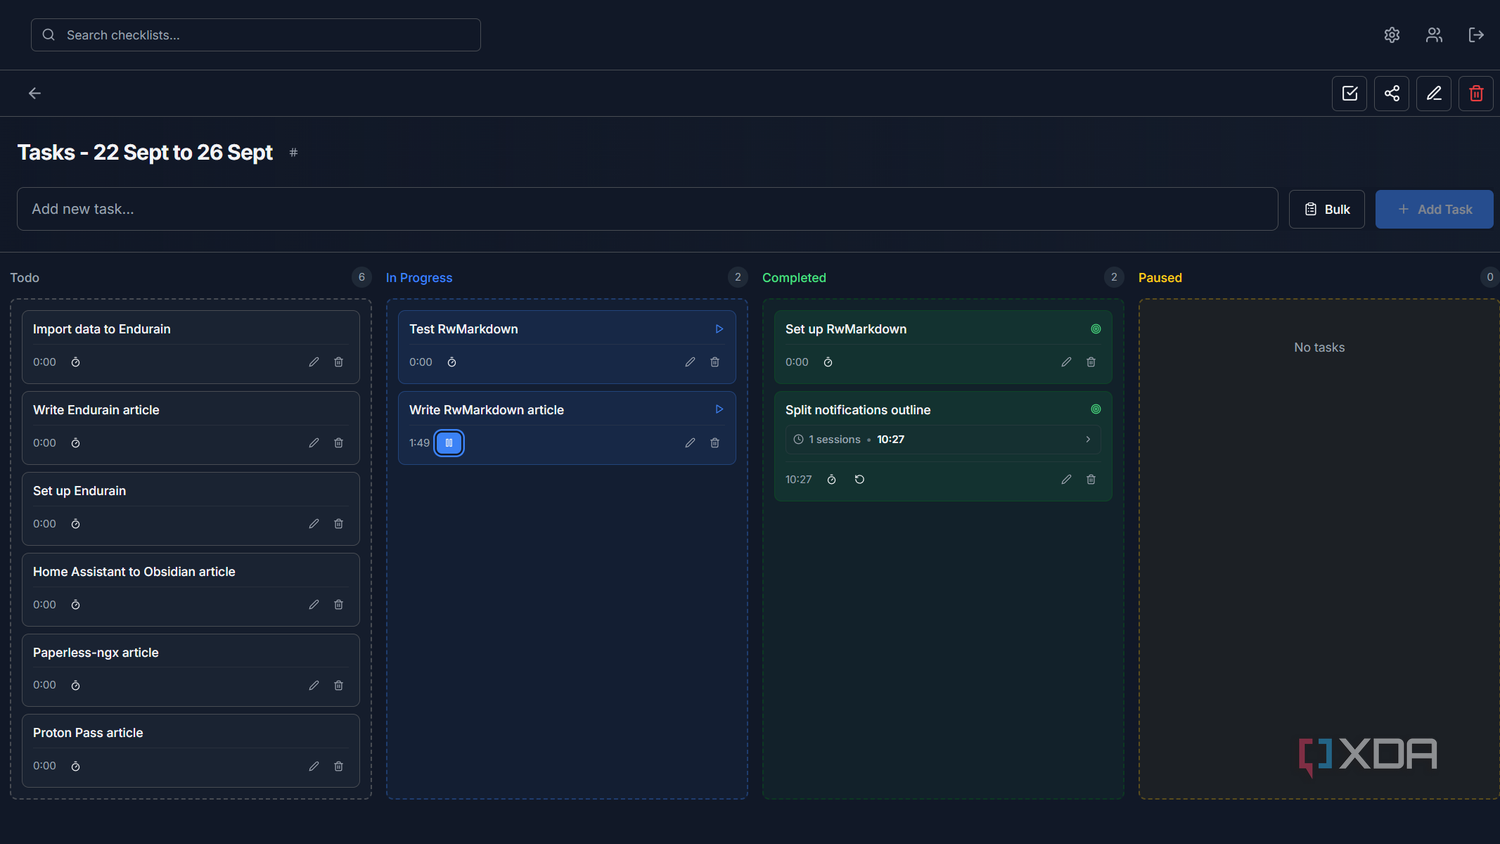Select the In Progress column header
This screenshot has width=1500, height=844.
click(419, 278)
